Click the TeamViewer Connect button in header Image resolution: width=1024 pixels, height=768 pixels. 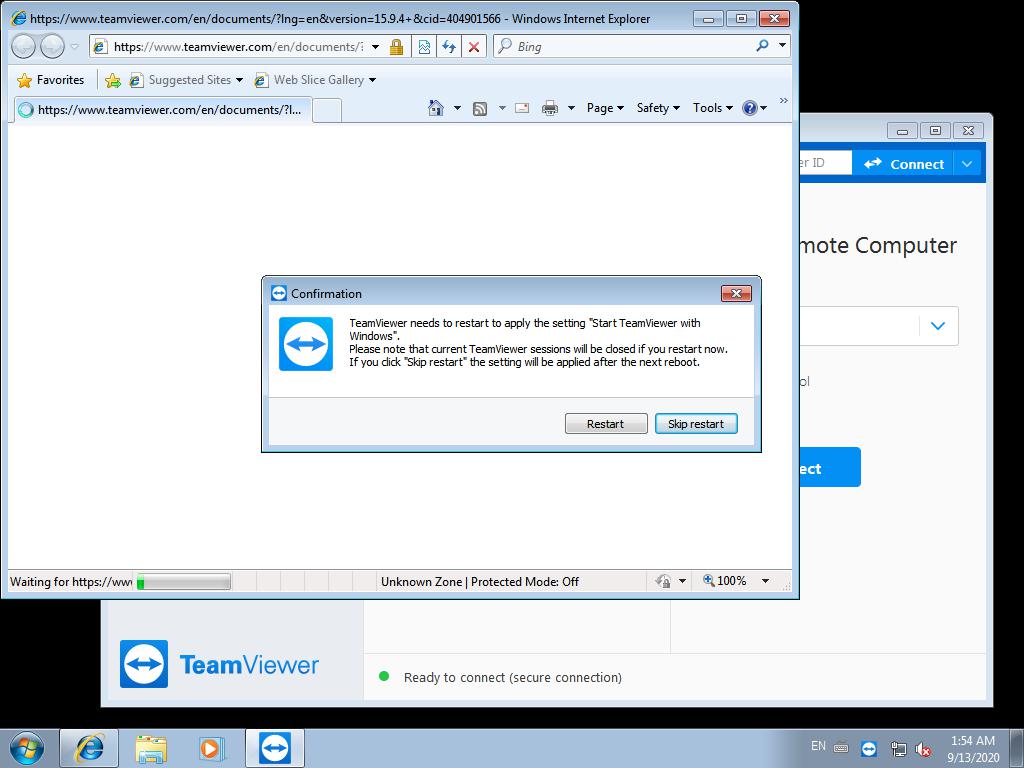tap(903, 164)
